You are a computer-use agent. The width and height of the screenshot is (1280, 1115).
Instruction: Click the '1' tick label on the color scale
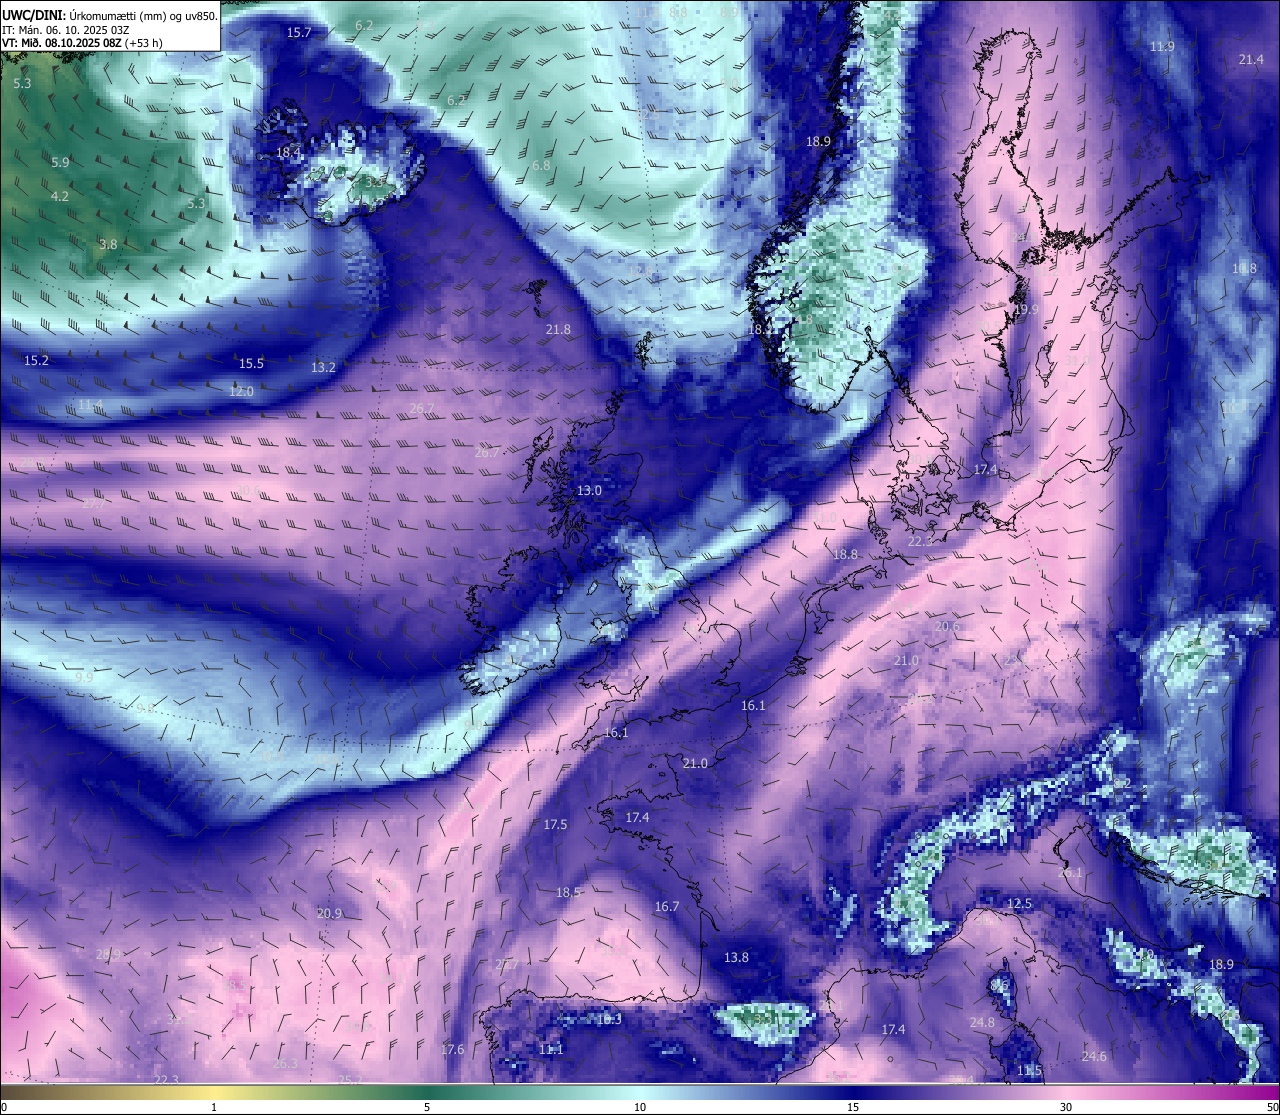(214, 1107)
